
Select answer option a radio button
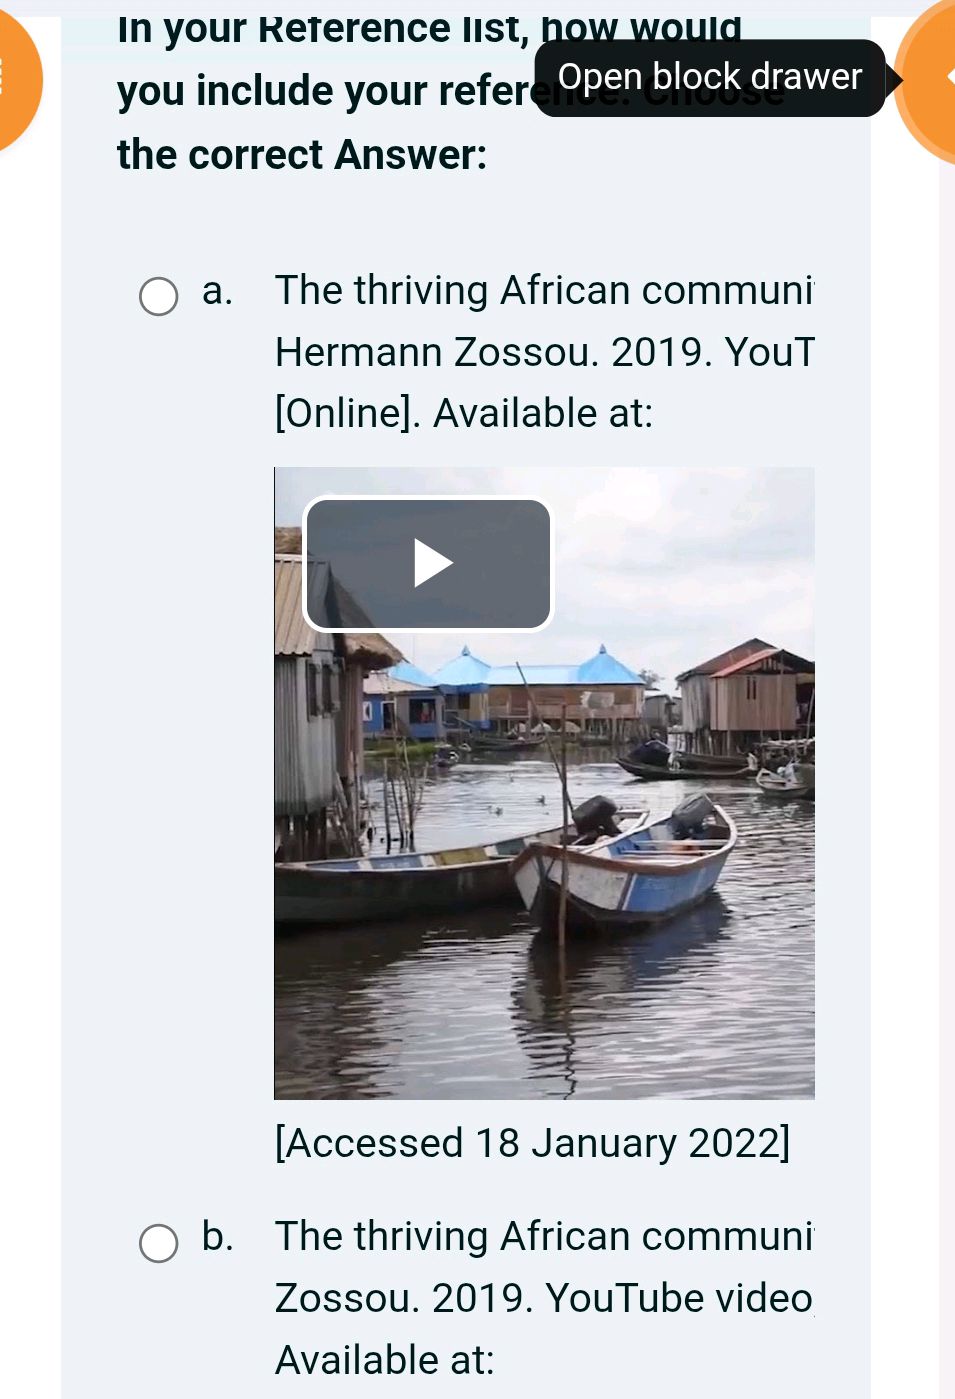[158, 297]
